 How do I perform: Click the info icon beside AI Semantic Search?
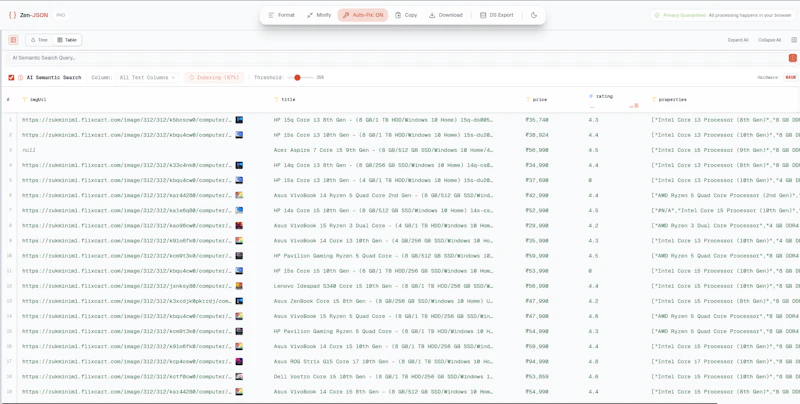click(20, 78)
